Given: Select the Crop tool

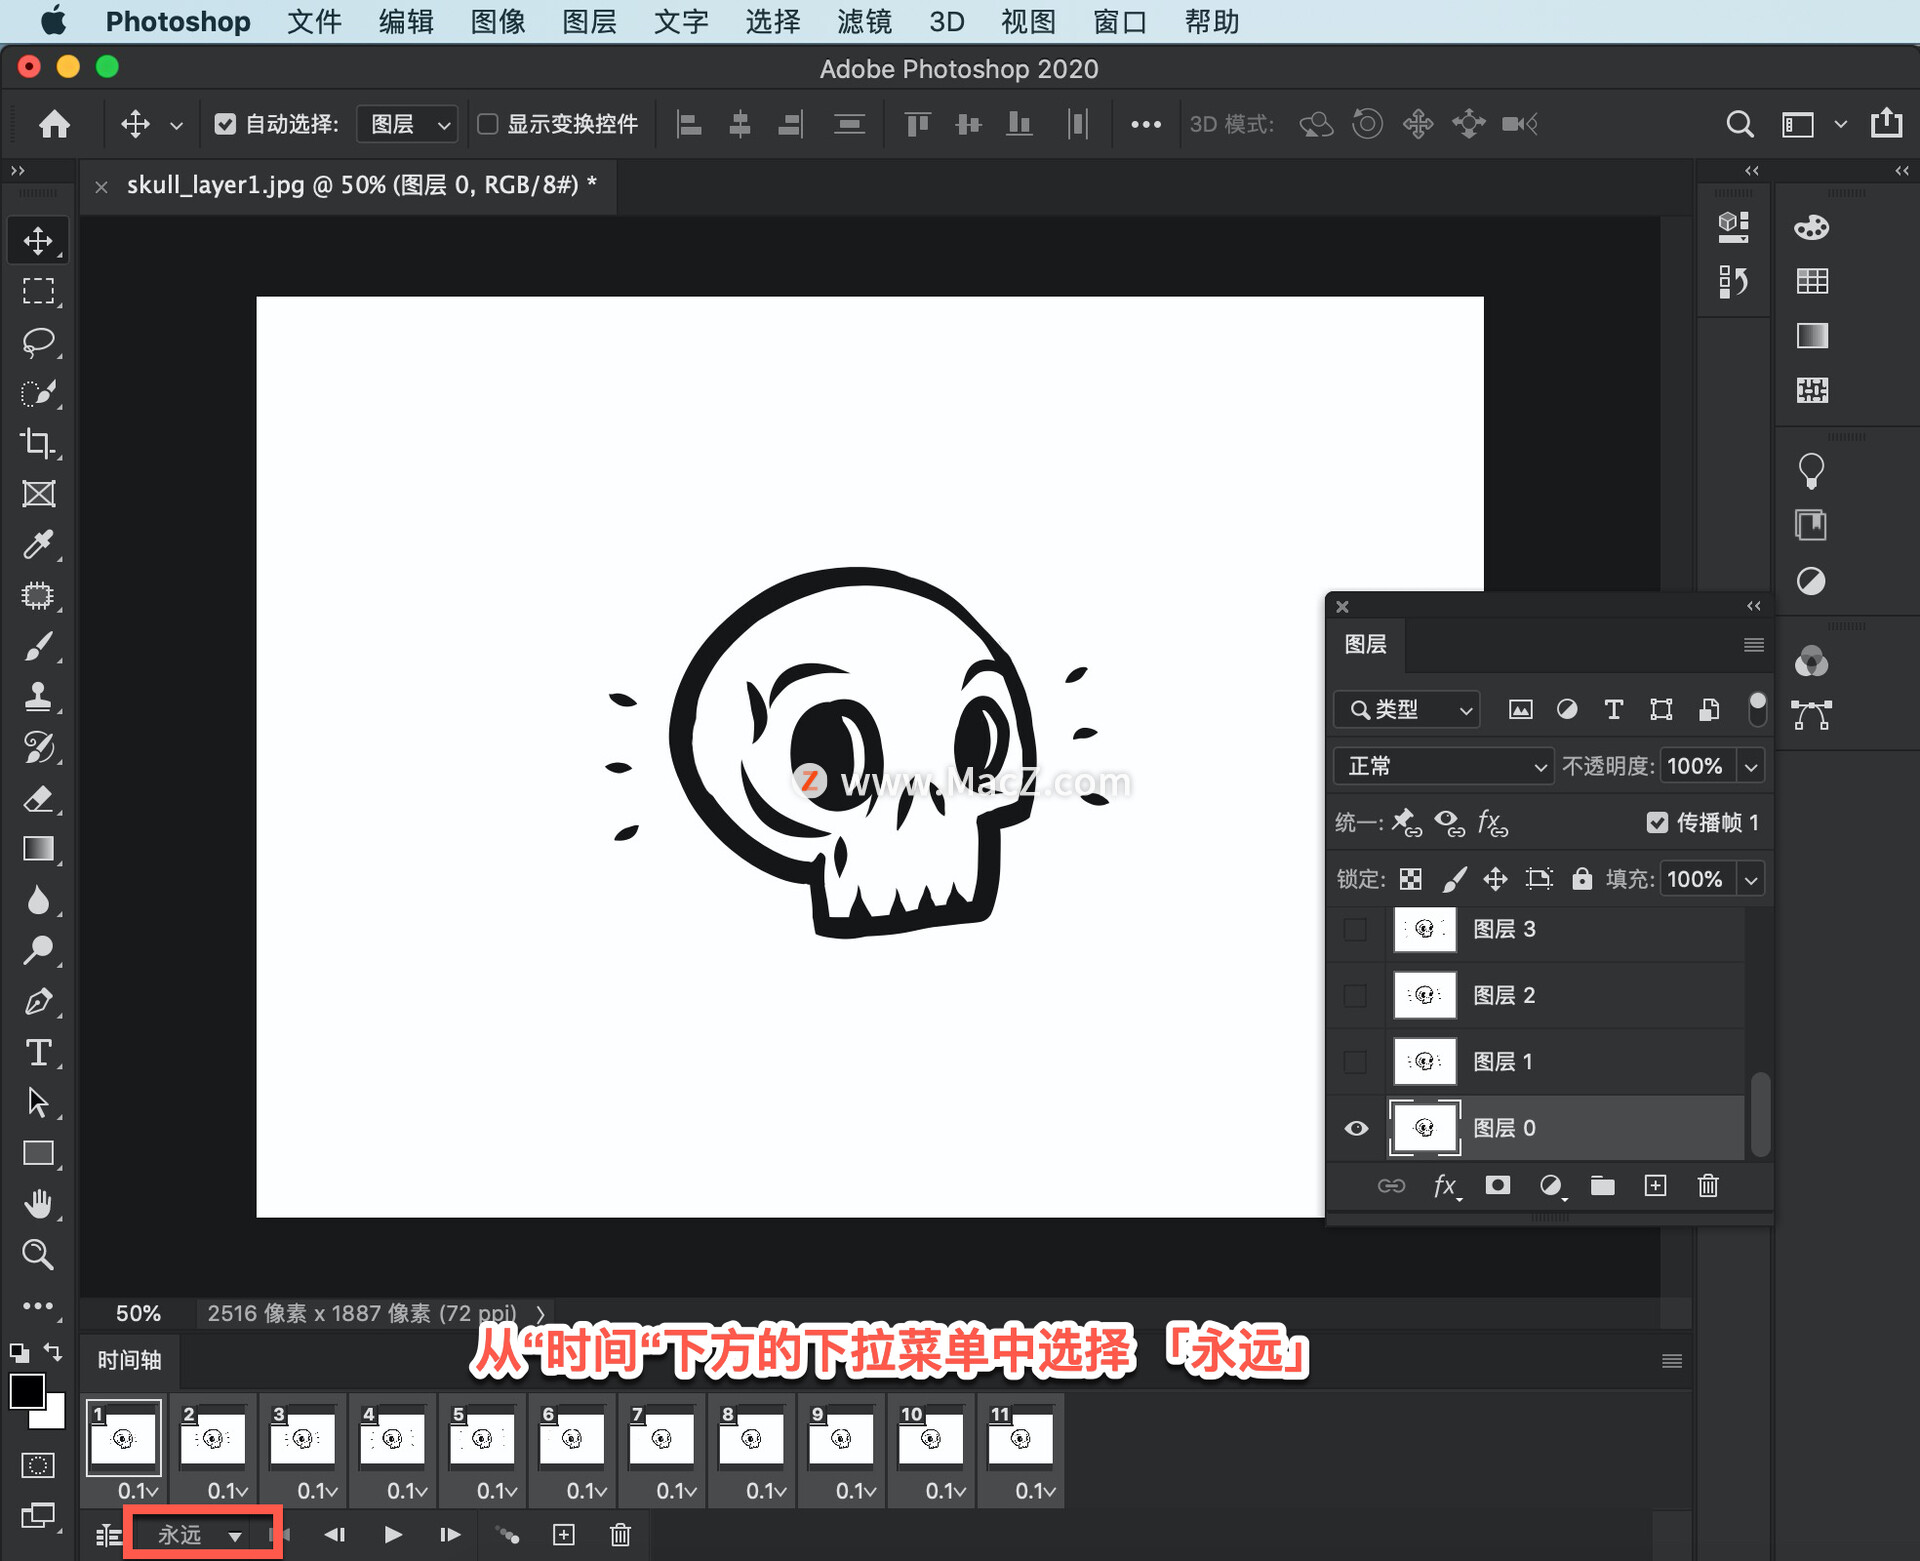Looking at the screenshot, I should coord(38,443).
